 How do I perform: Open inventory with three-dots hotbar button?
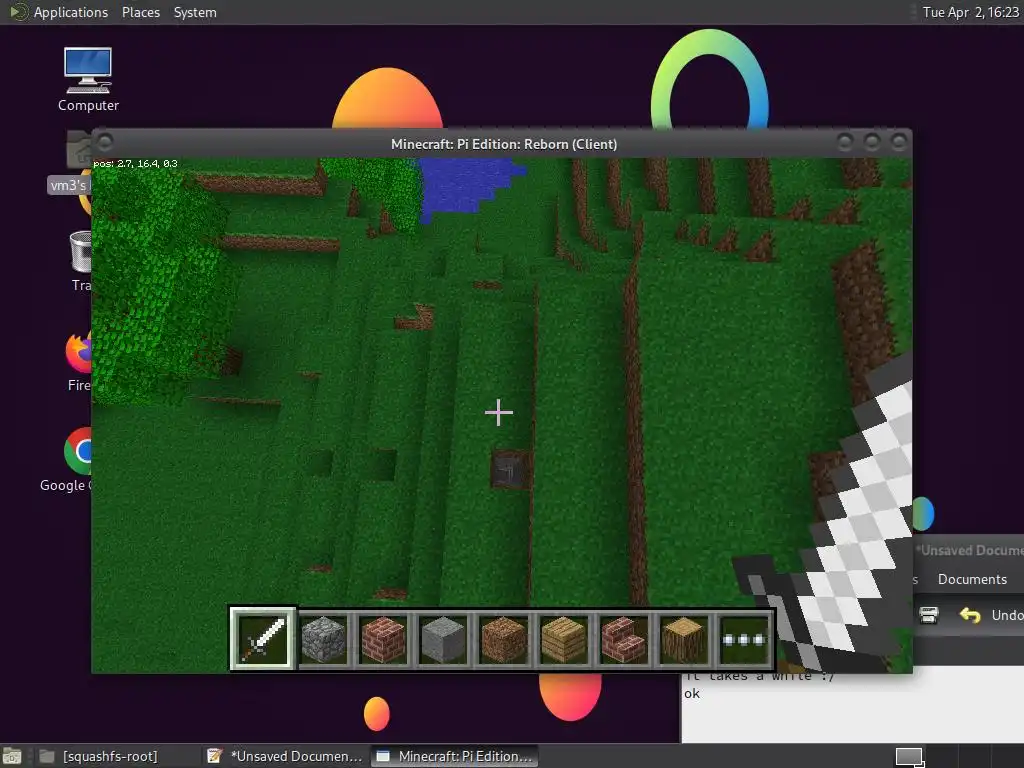coord(744,639)
